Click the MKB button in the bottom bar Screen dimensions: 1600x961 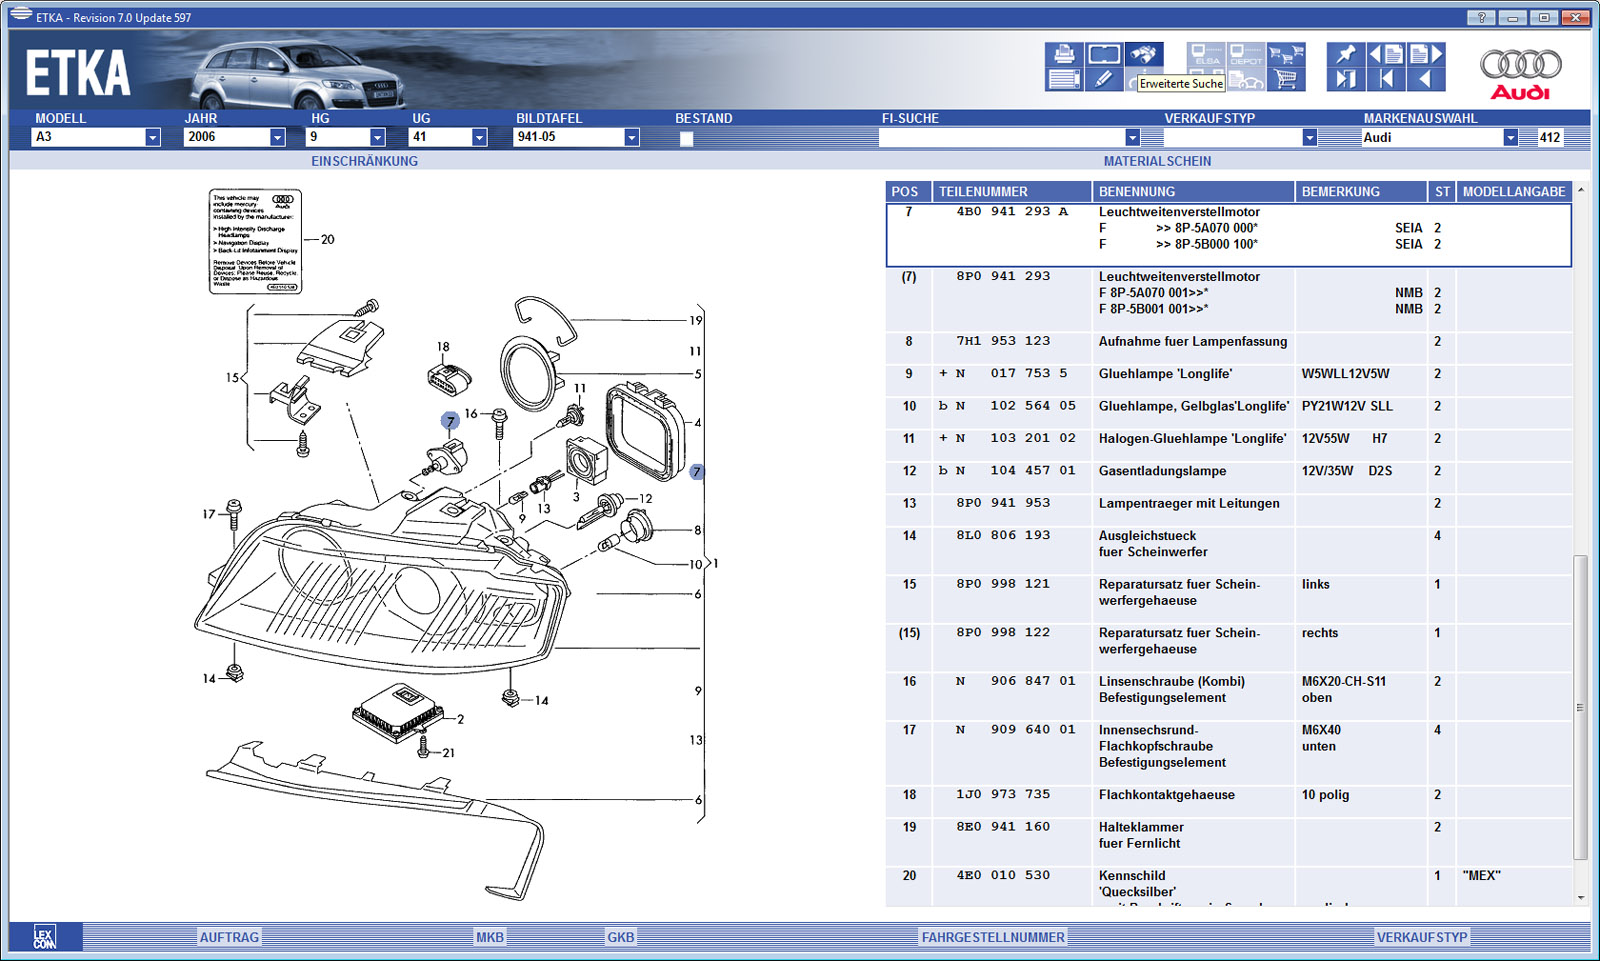[x=490, y=937]
